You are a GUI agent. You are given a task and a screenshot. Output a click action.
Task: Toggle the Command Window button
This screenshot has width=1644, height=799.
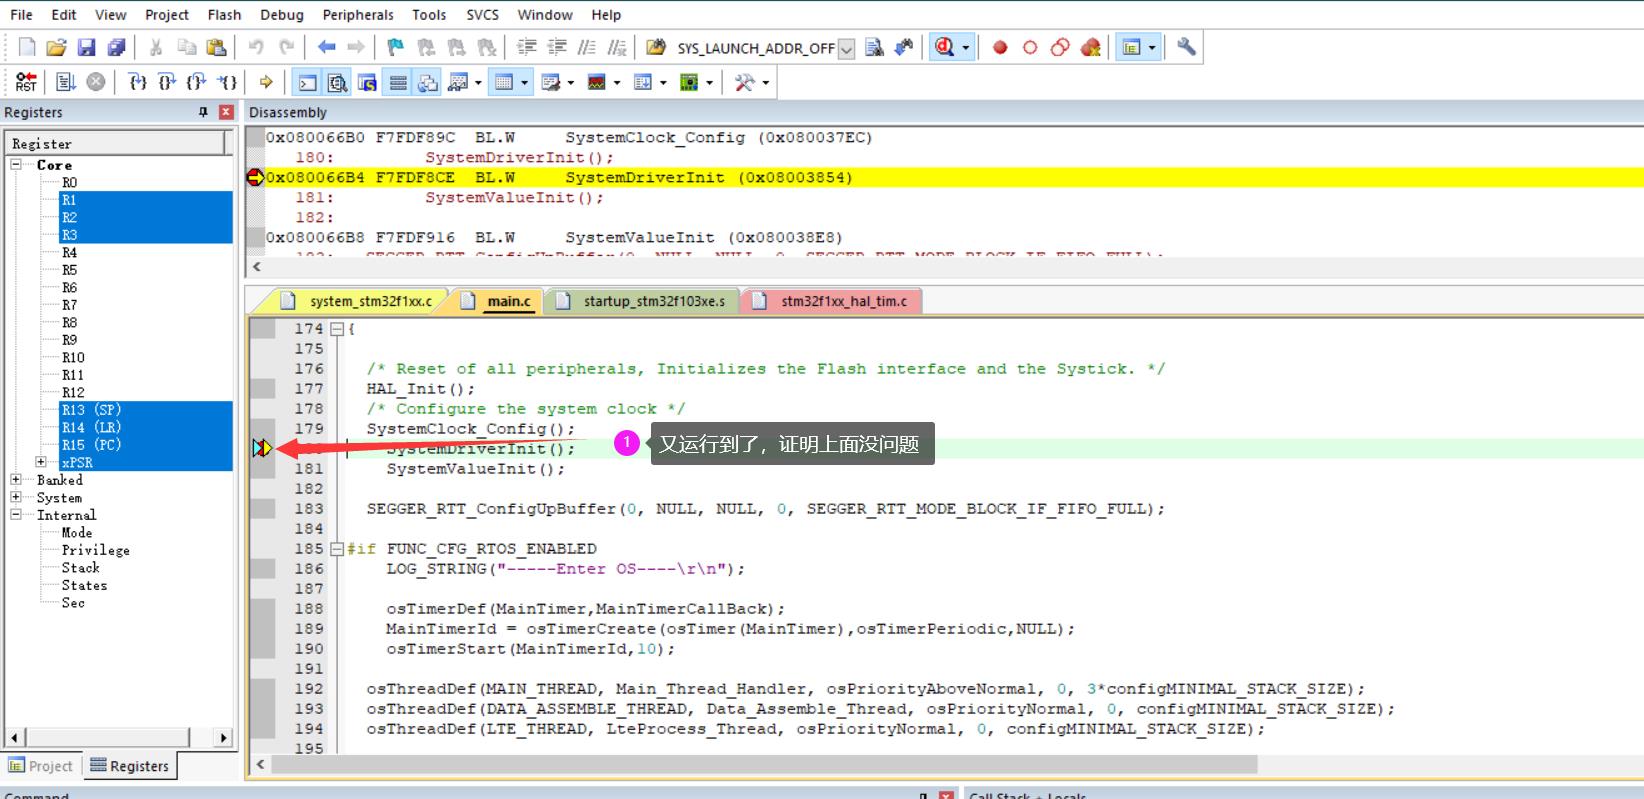308,82
